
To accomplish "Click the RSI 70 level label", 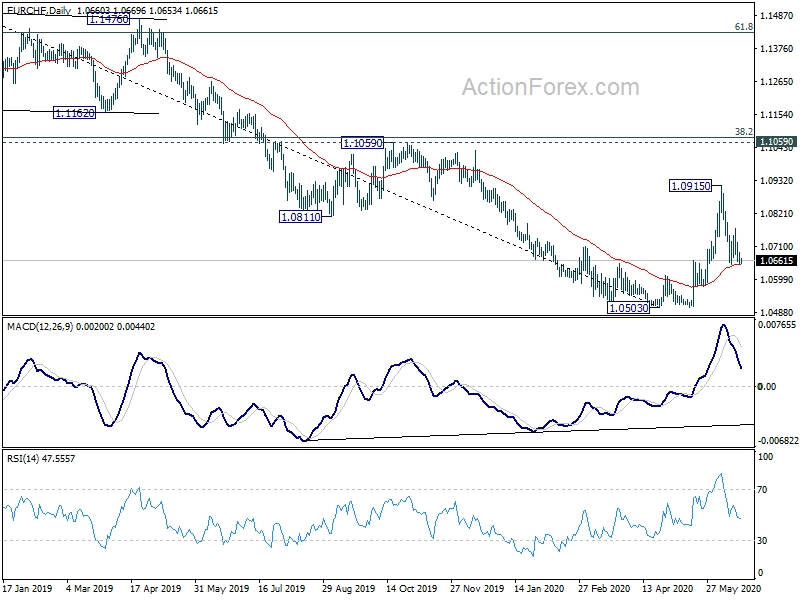I will coord(762,490).
